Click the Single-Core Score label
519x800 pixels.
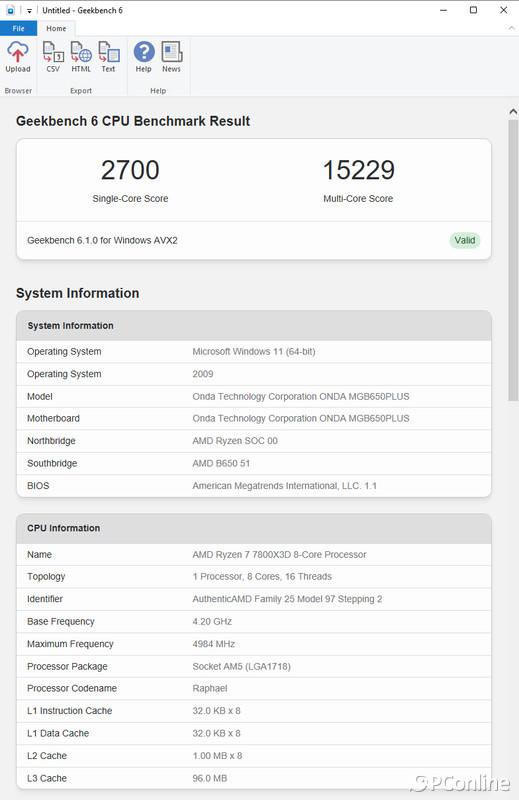(130, 198)
